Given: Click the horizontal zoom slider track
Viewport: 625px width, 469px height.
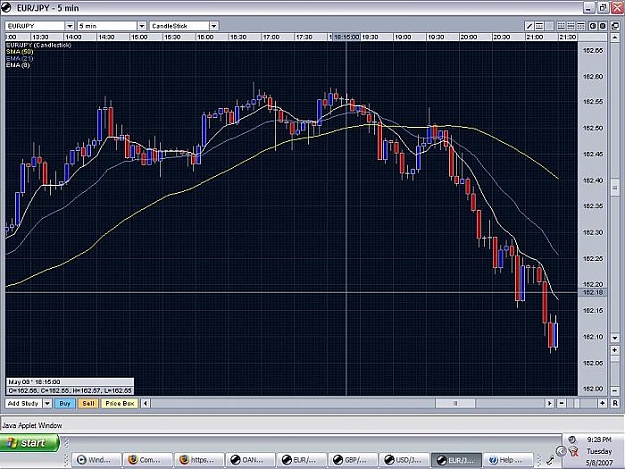Looking at the screenshot, I should point(582,403).
